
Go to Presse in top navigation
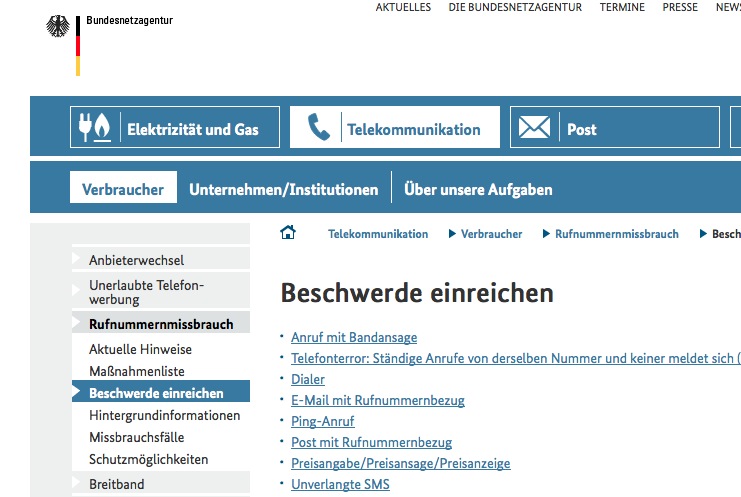680,7
